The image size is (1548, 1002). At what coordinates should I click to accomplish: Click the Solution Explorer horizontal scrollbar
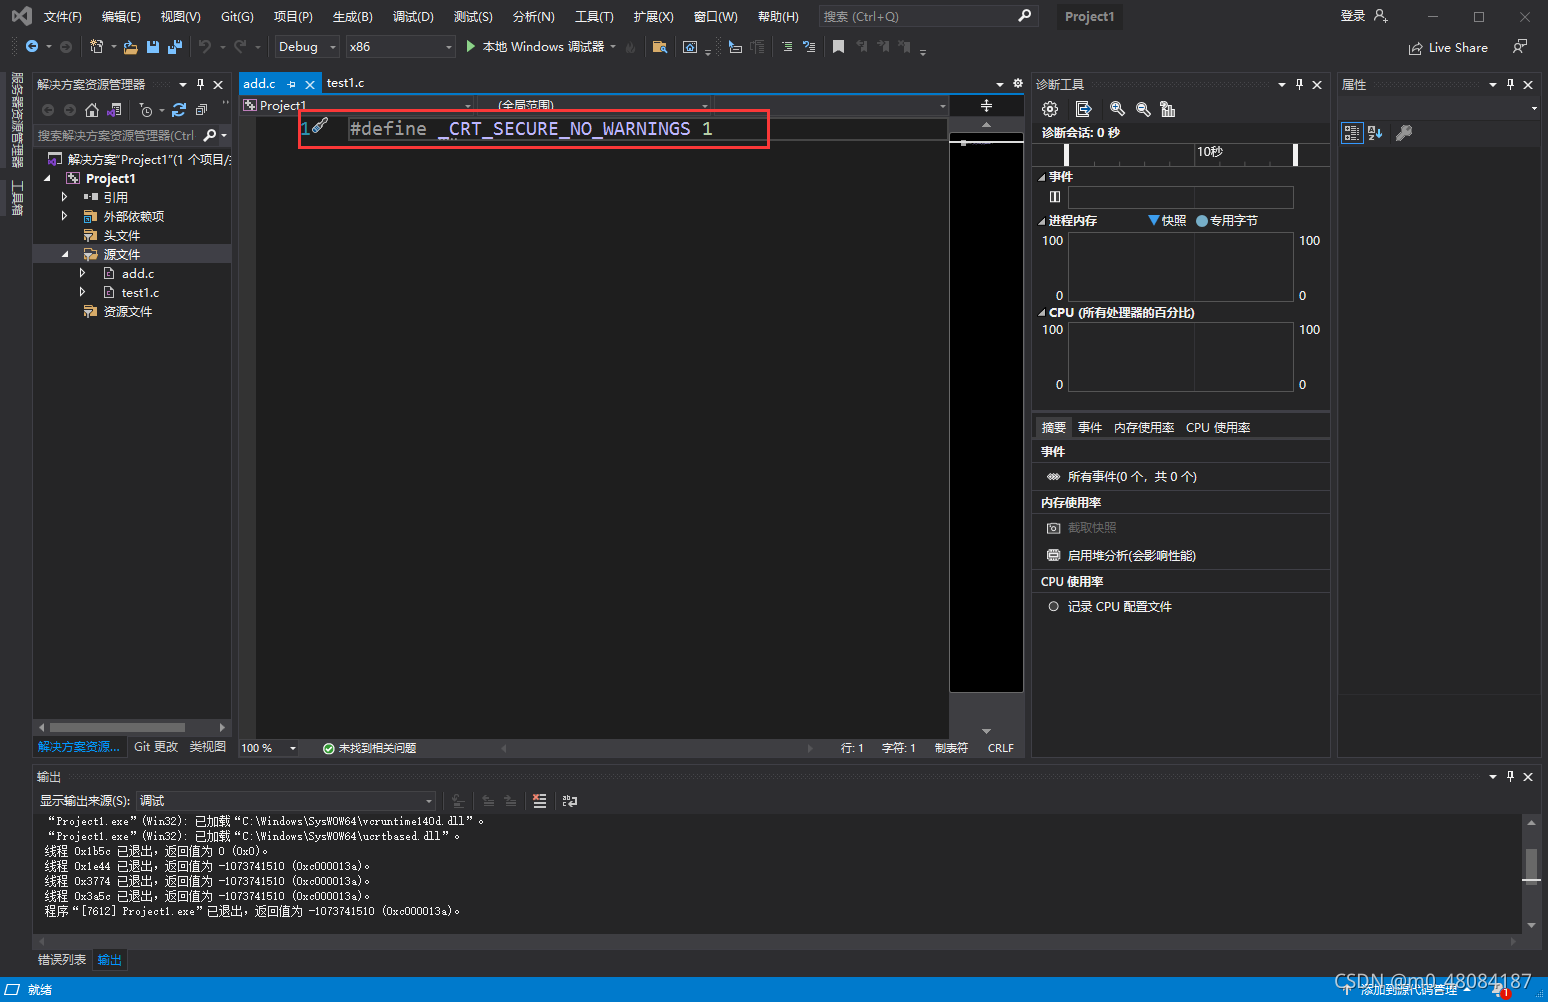(117, 727)
